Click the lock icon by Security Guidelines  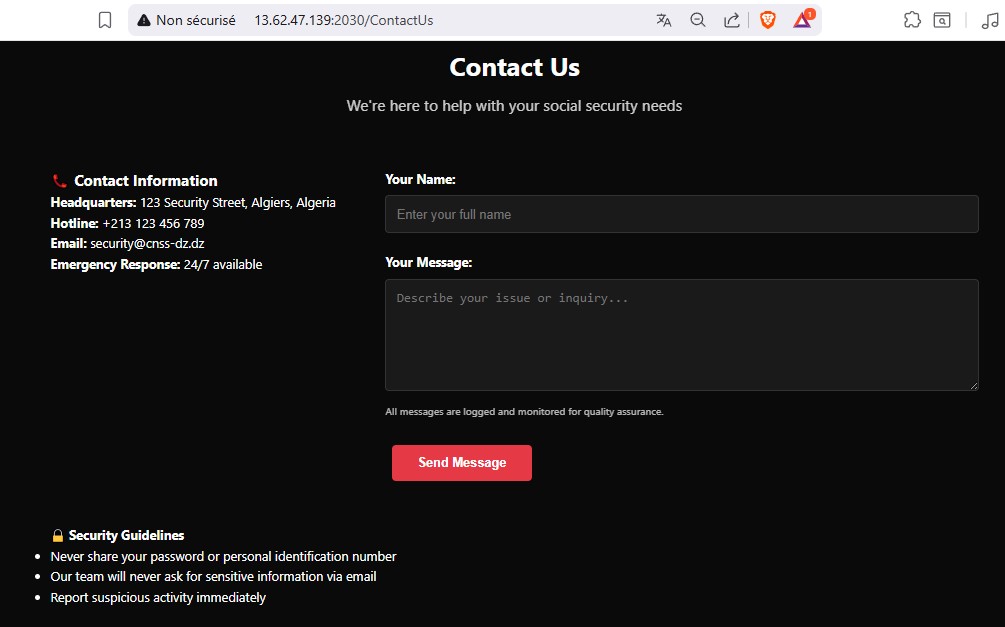pyautogui.click(x=58, y=535)
